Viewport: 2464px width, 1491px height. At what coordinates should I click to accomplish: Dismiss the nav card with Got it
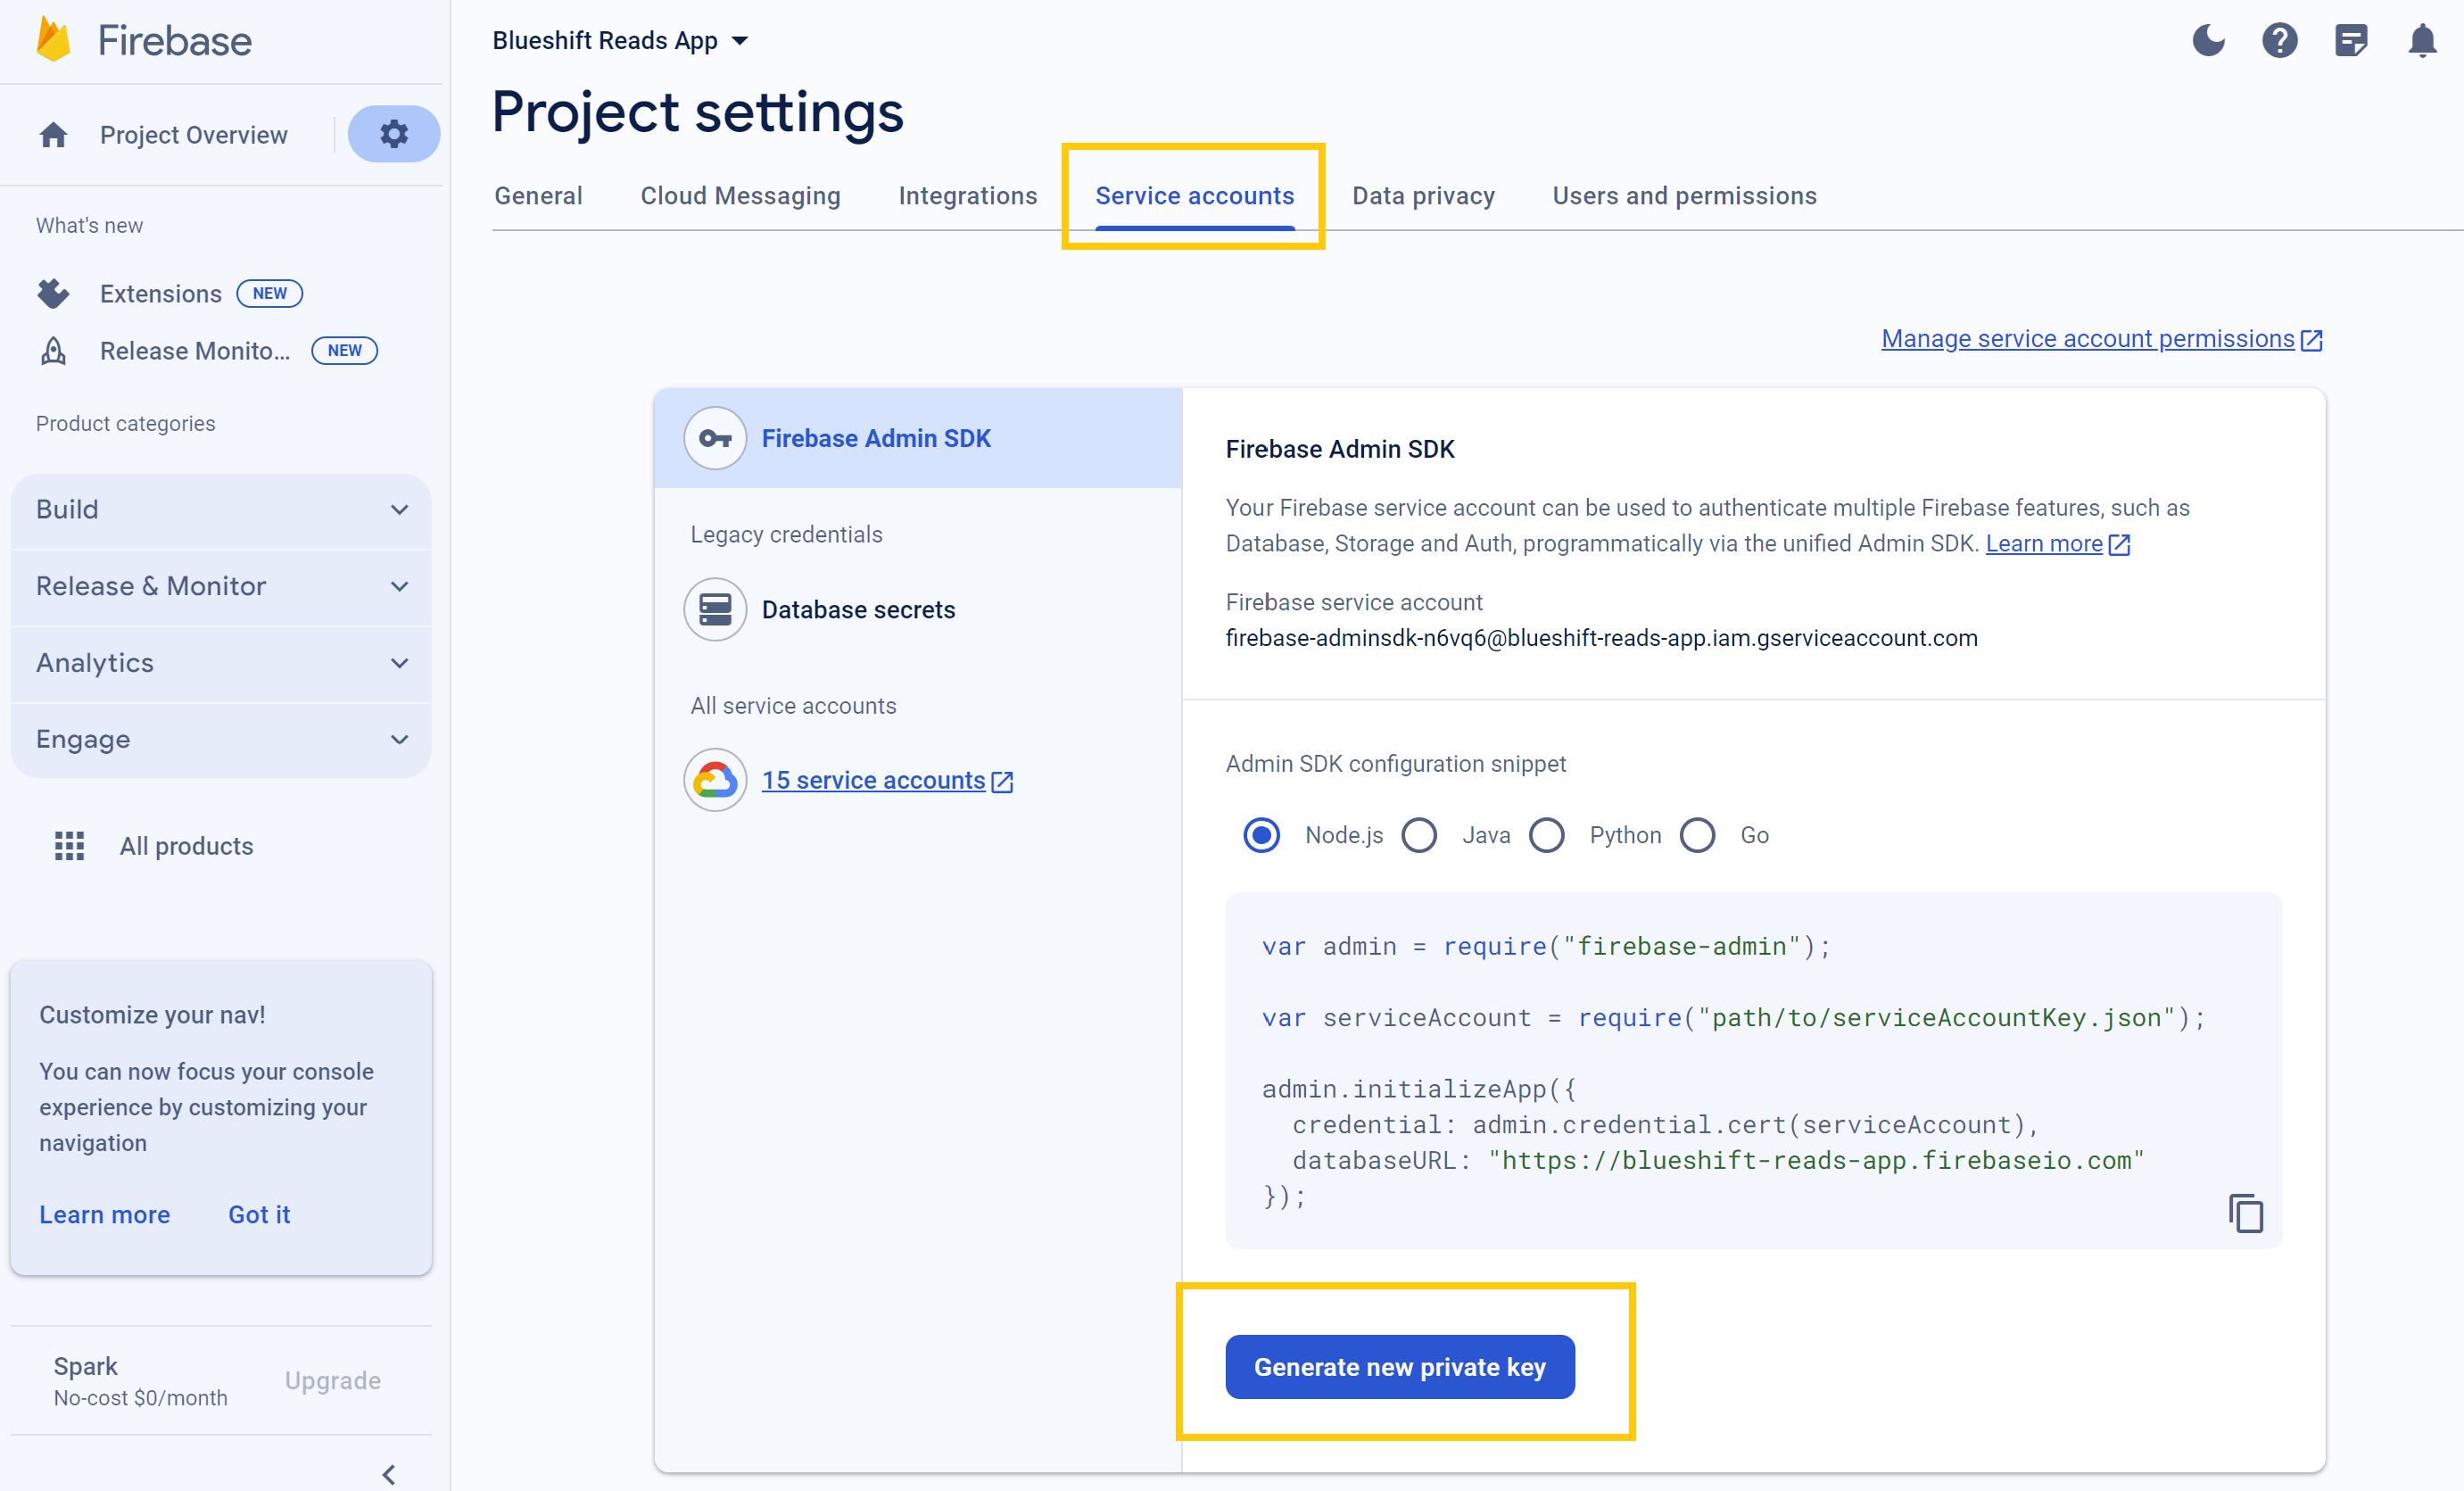point(259,1214)
